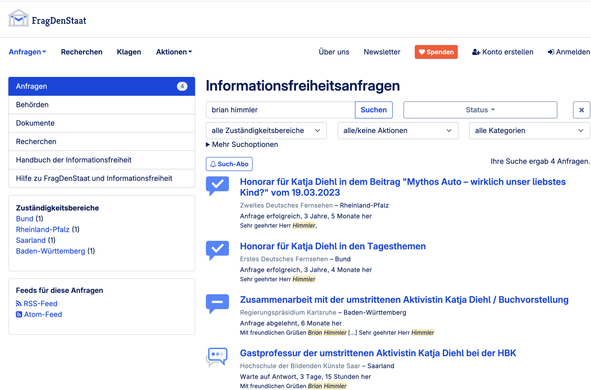Click 'Anfrage erfolgreich, 3 Jahre, 5 Monate her'
The width and height of the screenshot is (591, 390).
pos(306,216)
